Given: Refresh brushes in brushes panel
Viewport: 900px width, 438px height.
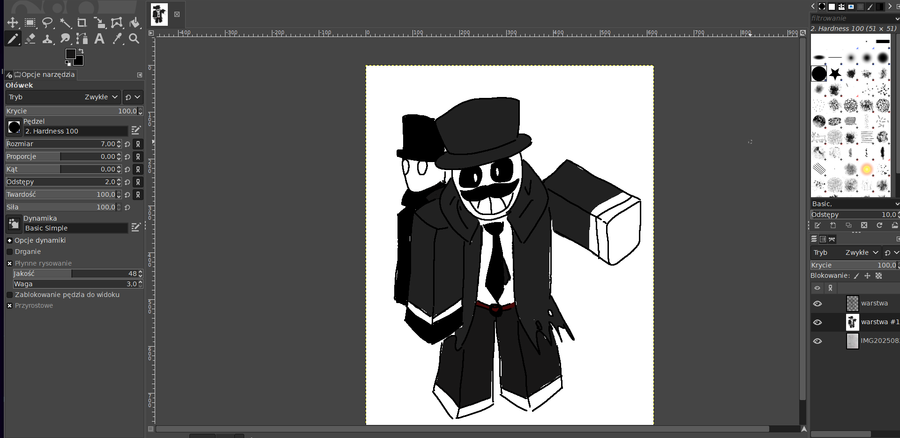Looking at the screenshot, I should coord(879,226).
